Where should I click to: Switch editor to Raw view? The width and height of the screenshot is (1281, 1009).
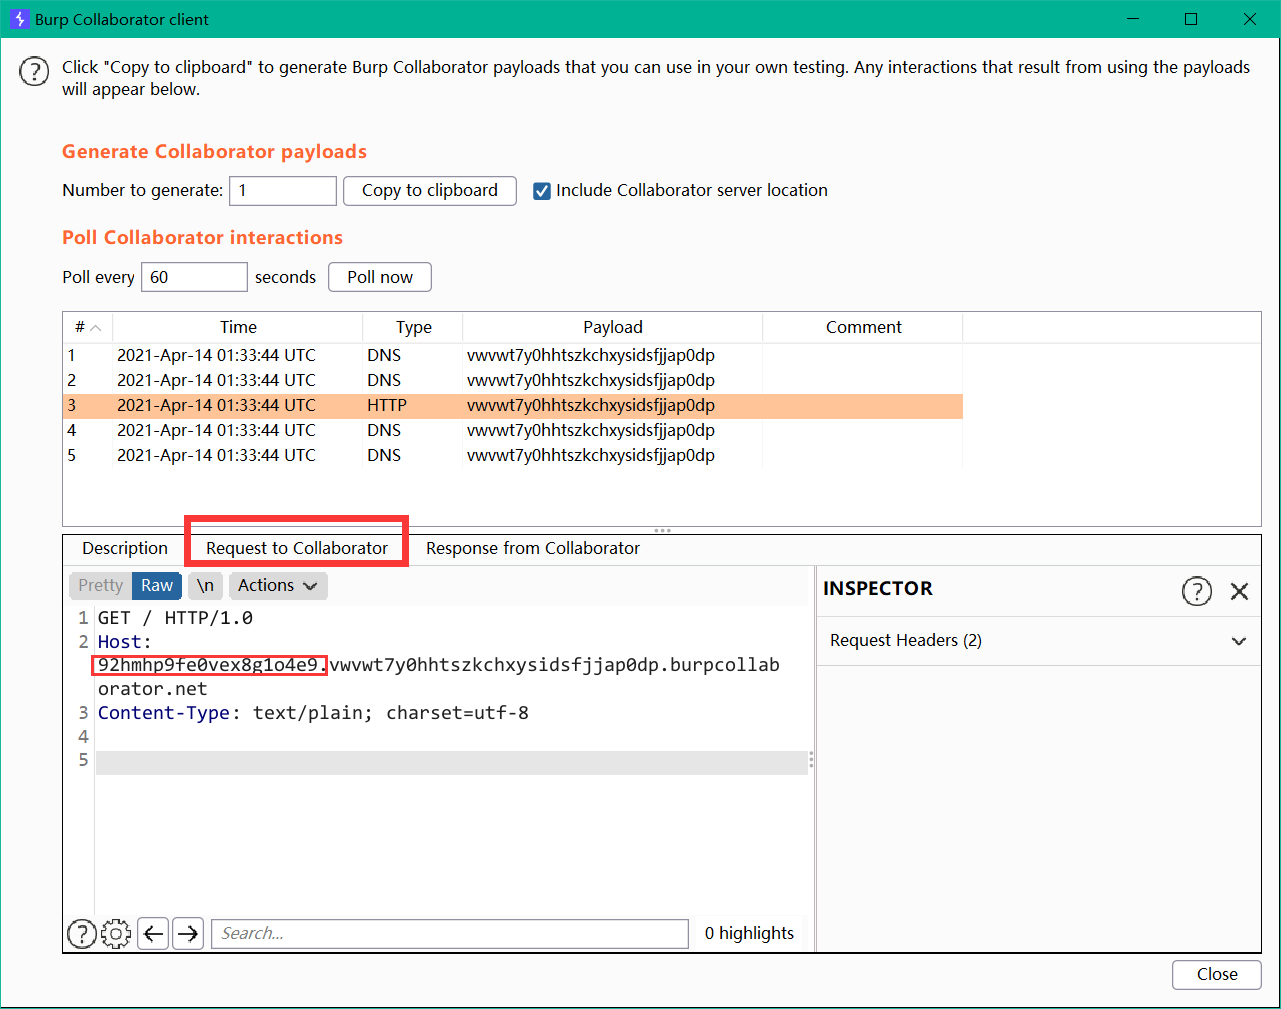(x=157, y=585)
